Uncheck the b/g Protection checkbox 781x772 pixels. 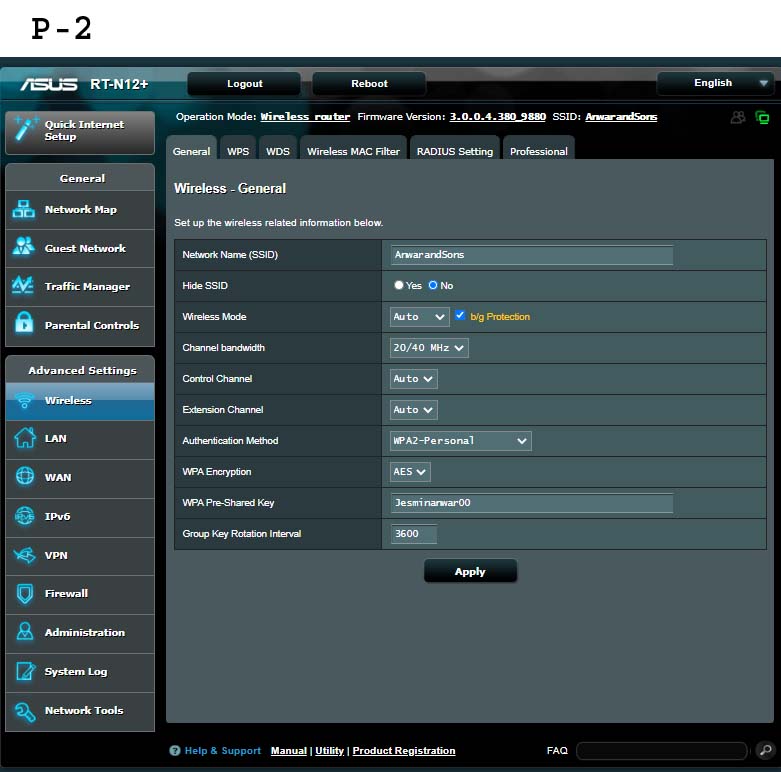pyautogui.click(x=460, y=316)
